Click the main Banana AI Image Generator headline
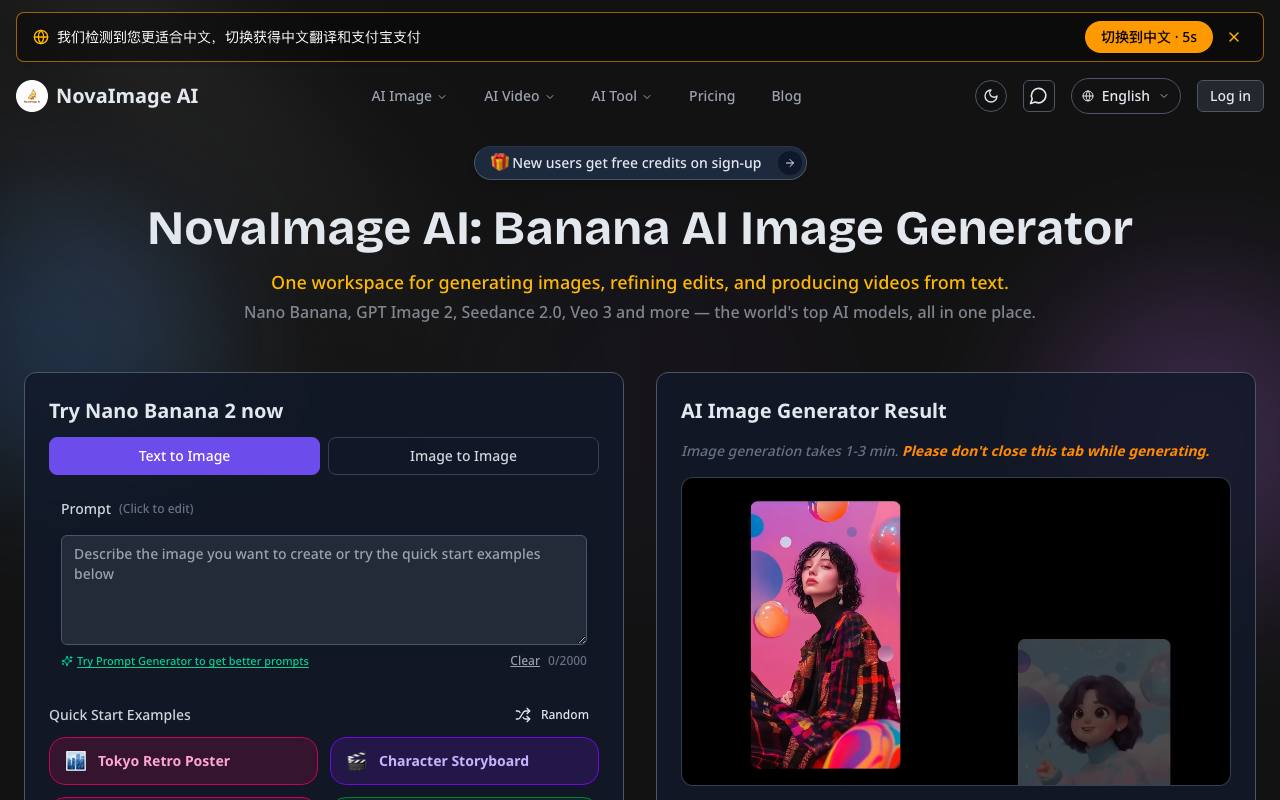 640,228
